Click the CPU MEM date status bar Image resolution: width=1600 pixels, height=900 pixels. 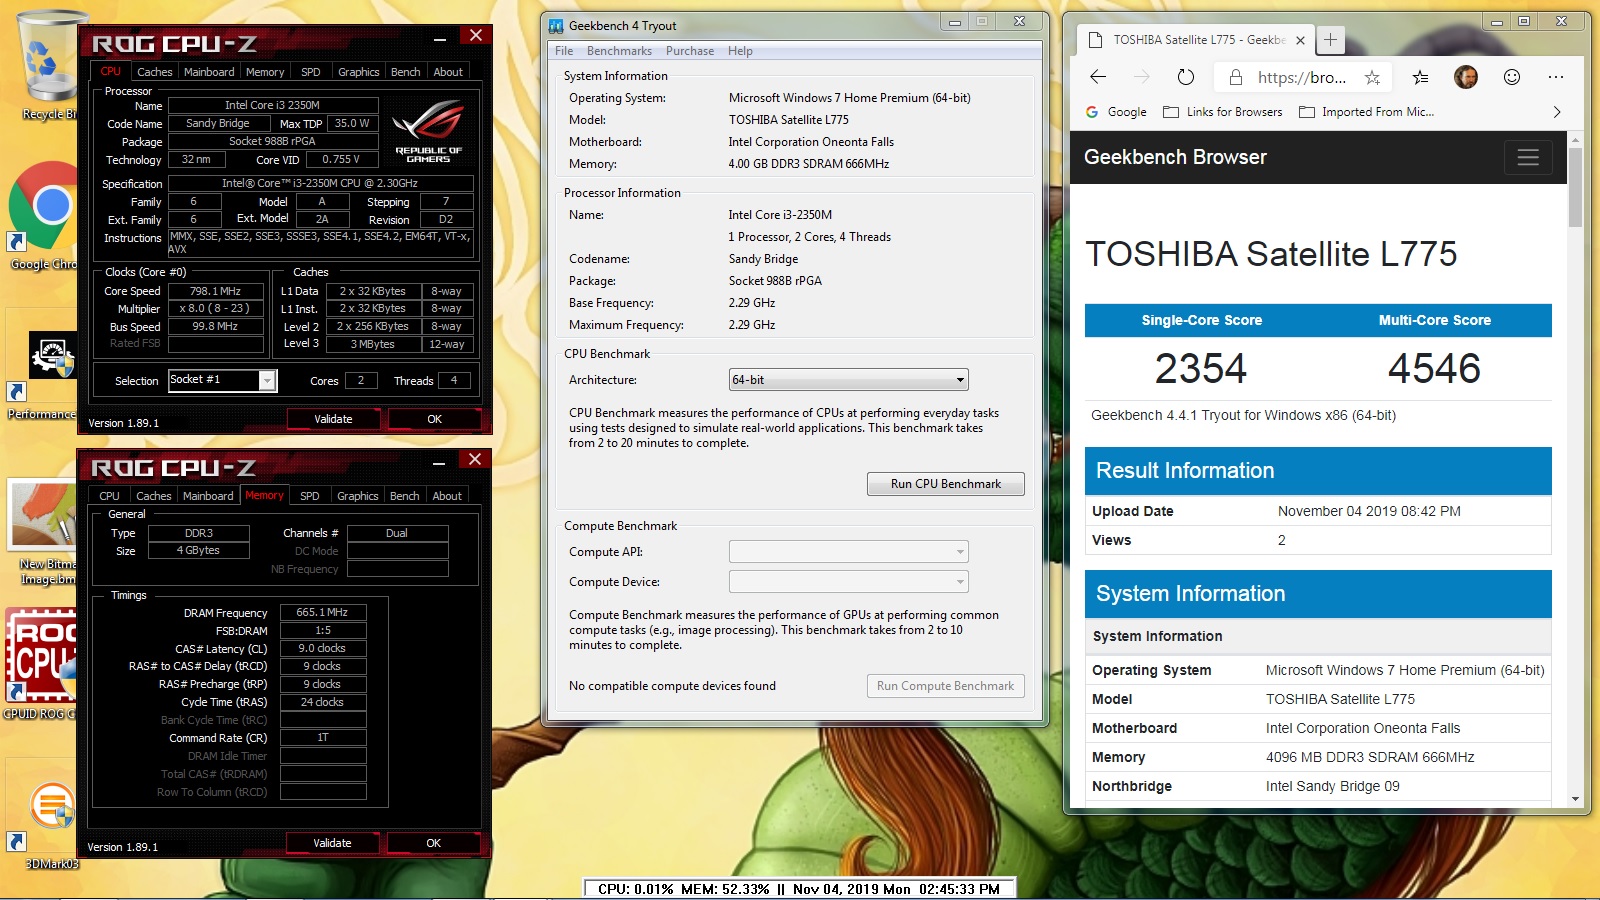point(798,889)
